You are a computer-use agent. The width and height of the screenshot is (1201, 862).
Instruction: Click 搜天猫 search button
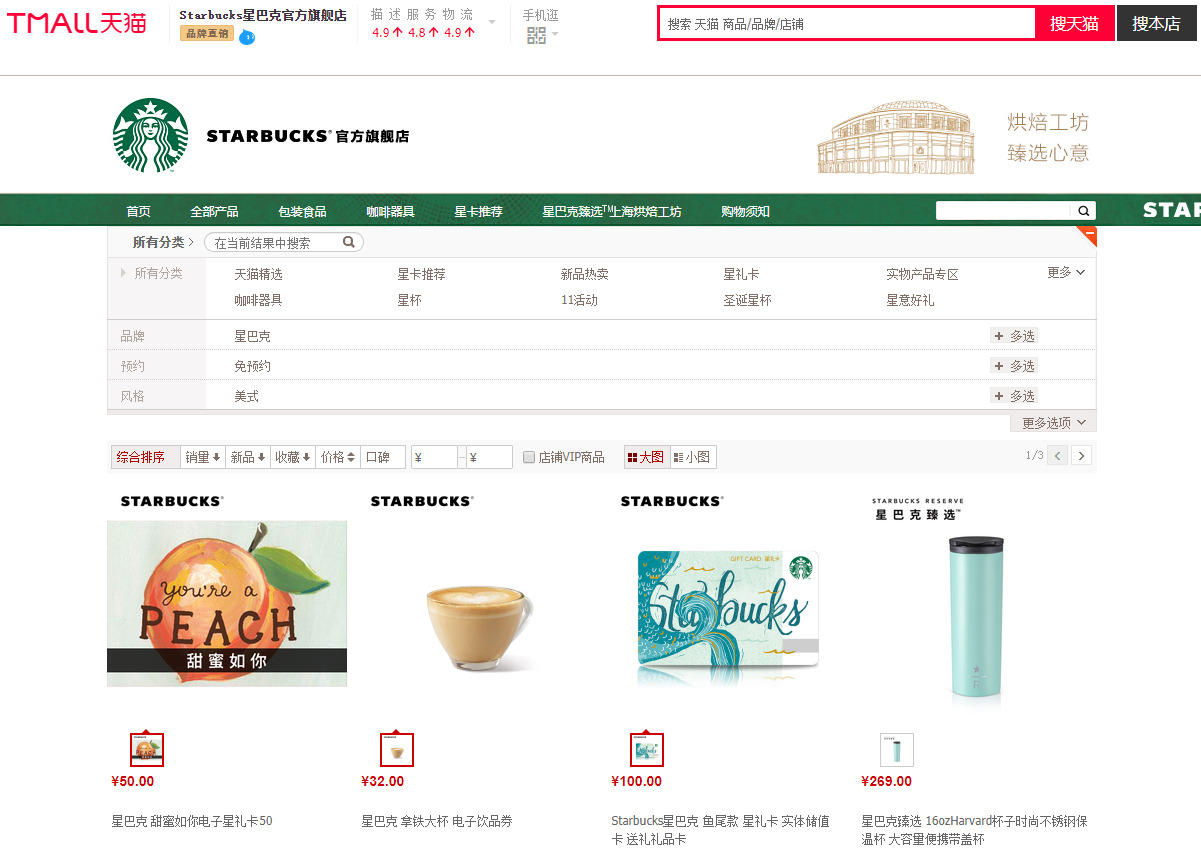1075,23
